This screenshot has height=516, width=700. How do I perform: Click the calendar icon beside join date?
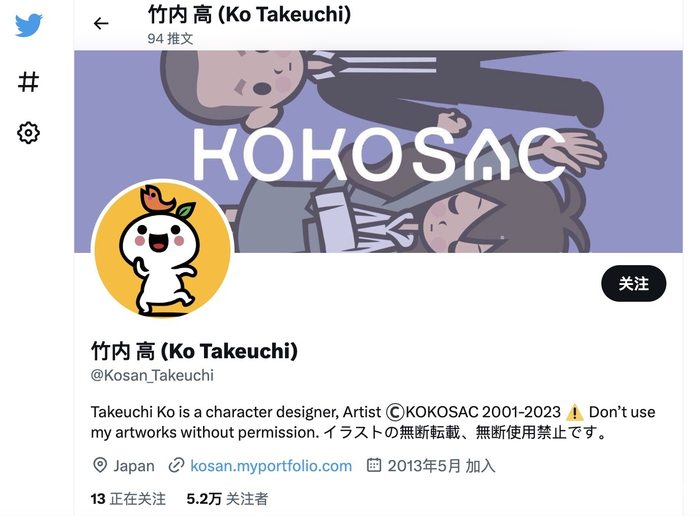[x=374, y=465]
